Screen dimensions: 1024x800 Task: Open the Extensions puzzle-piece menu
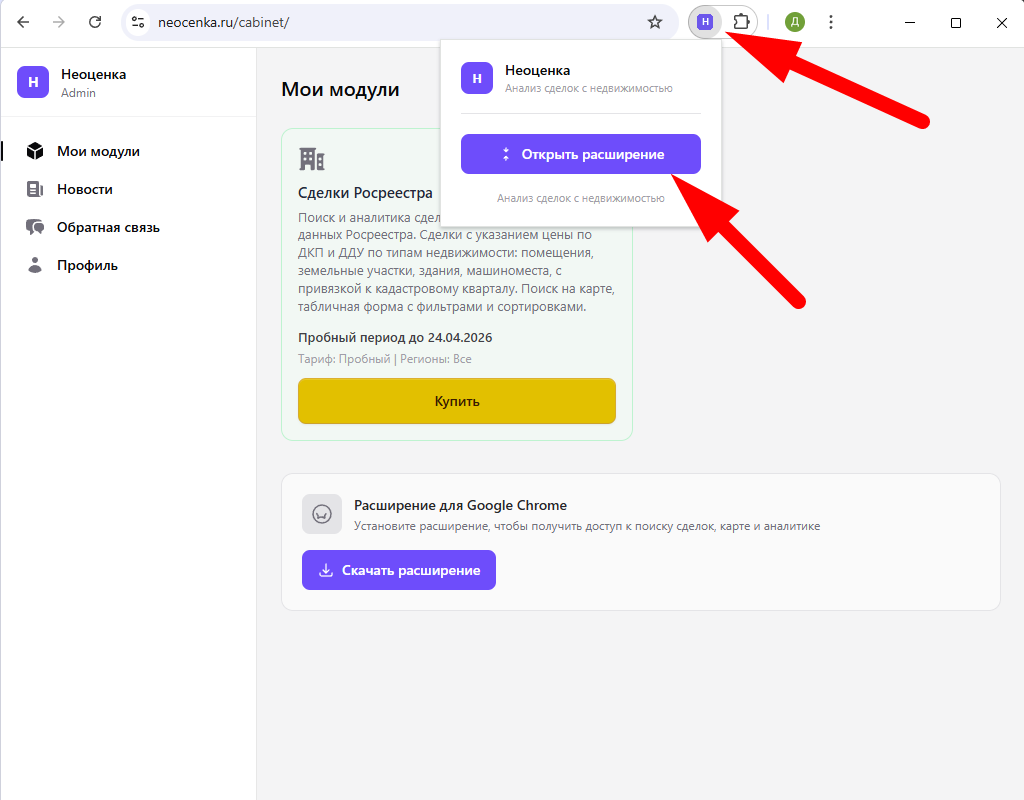point(741,22)
